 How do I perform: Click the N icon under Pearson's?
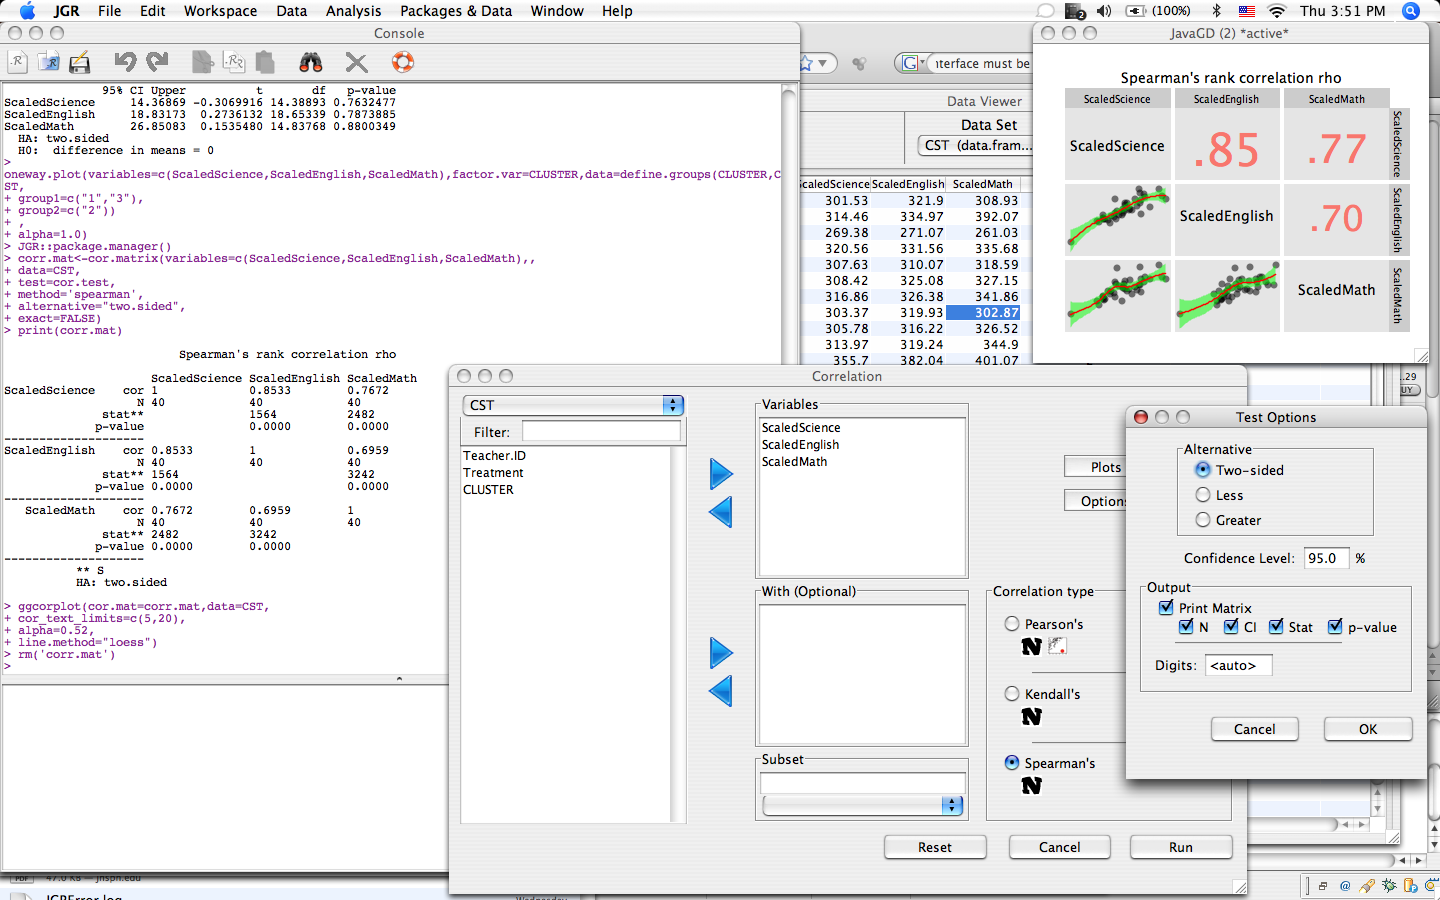pyautogui.click(x=1032, y=647)
